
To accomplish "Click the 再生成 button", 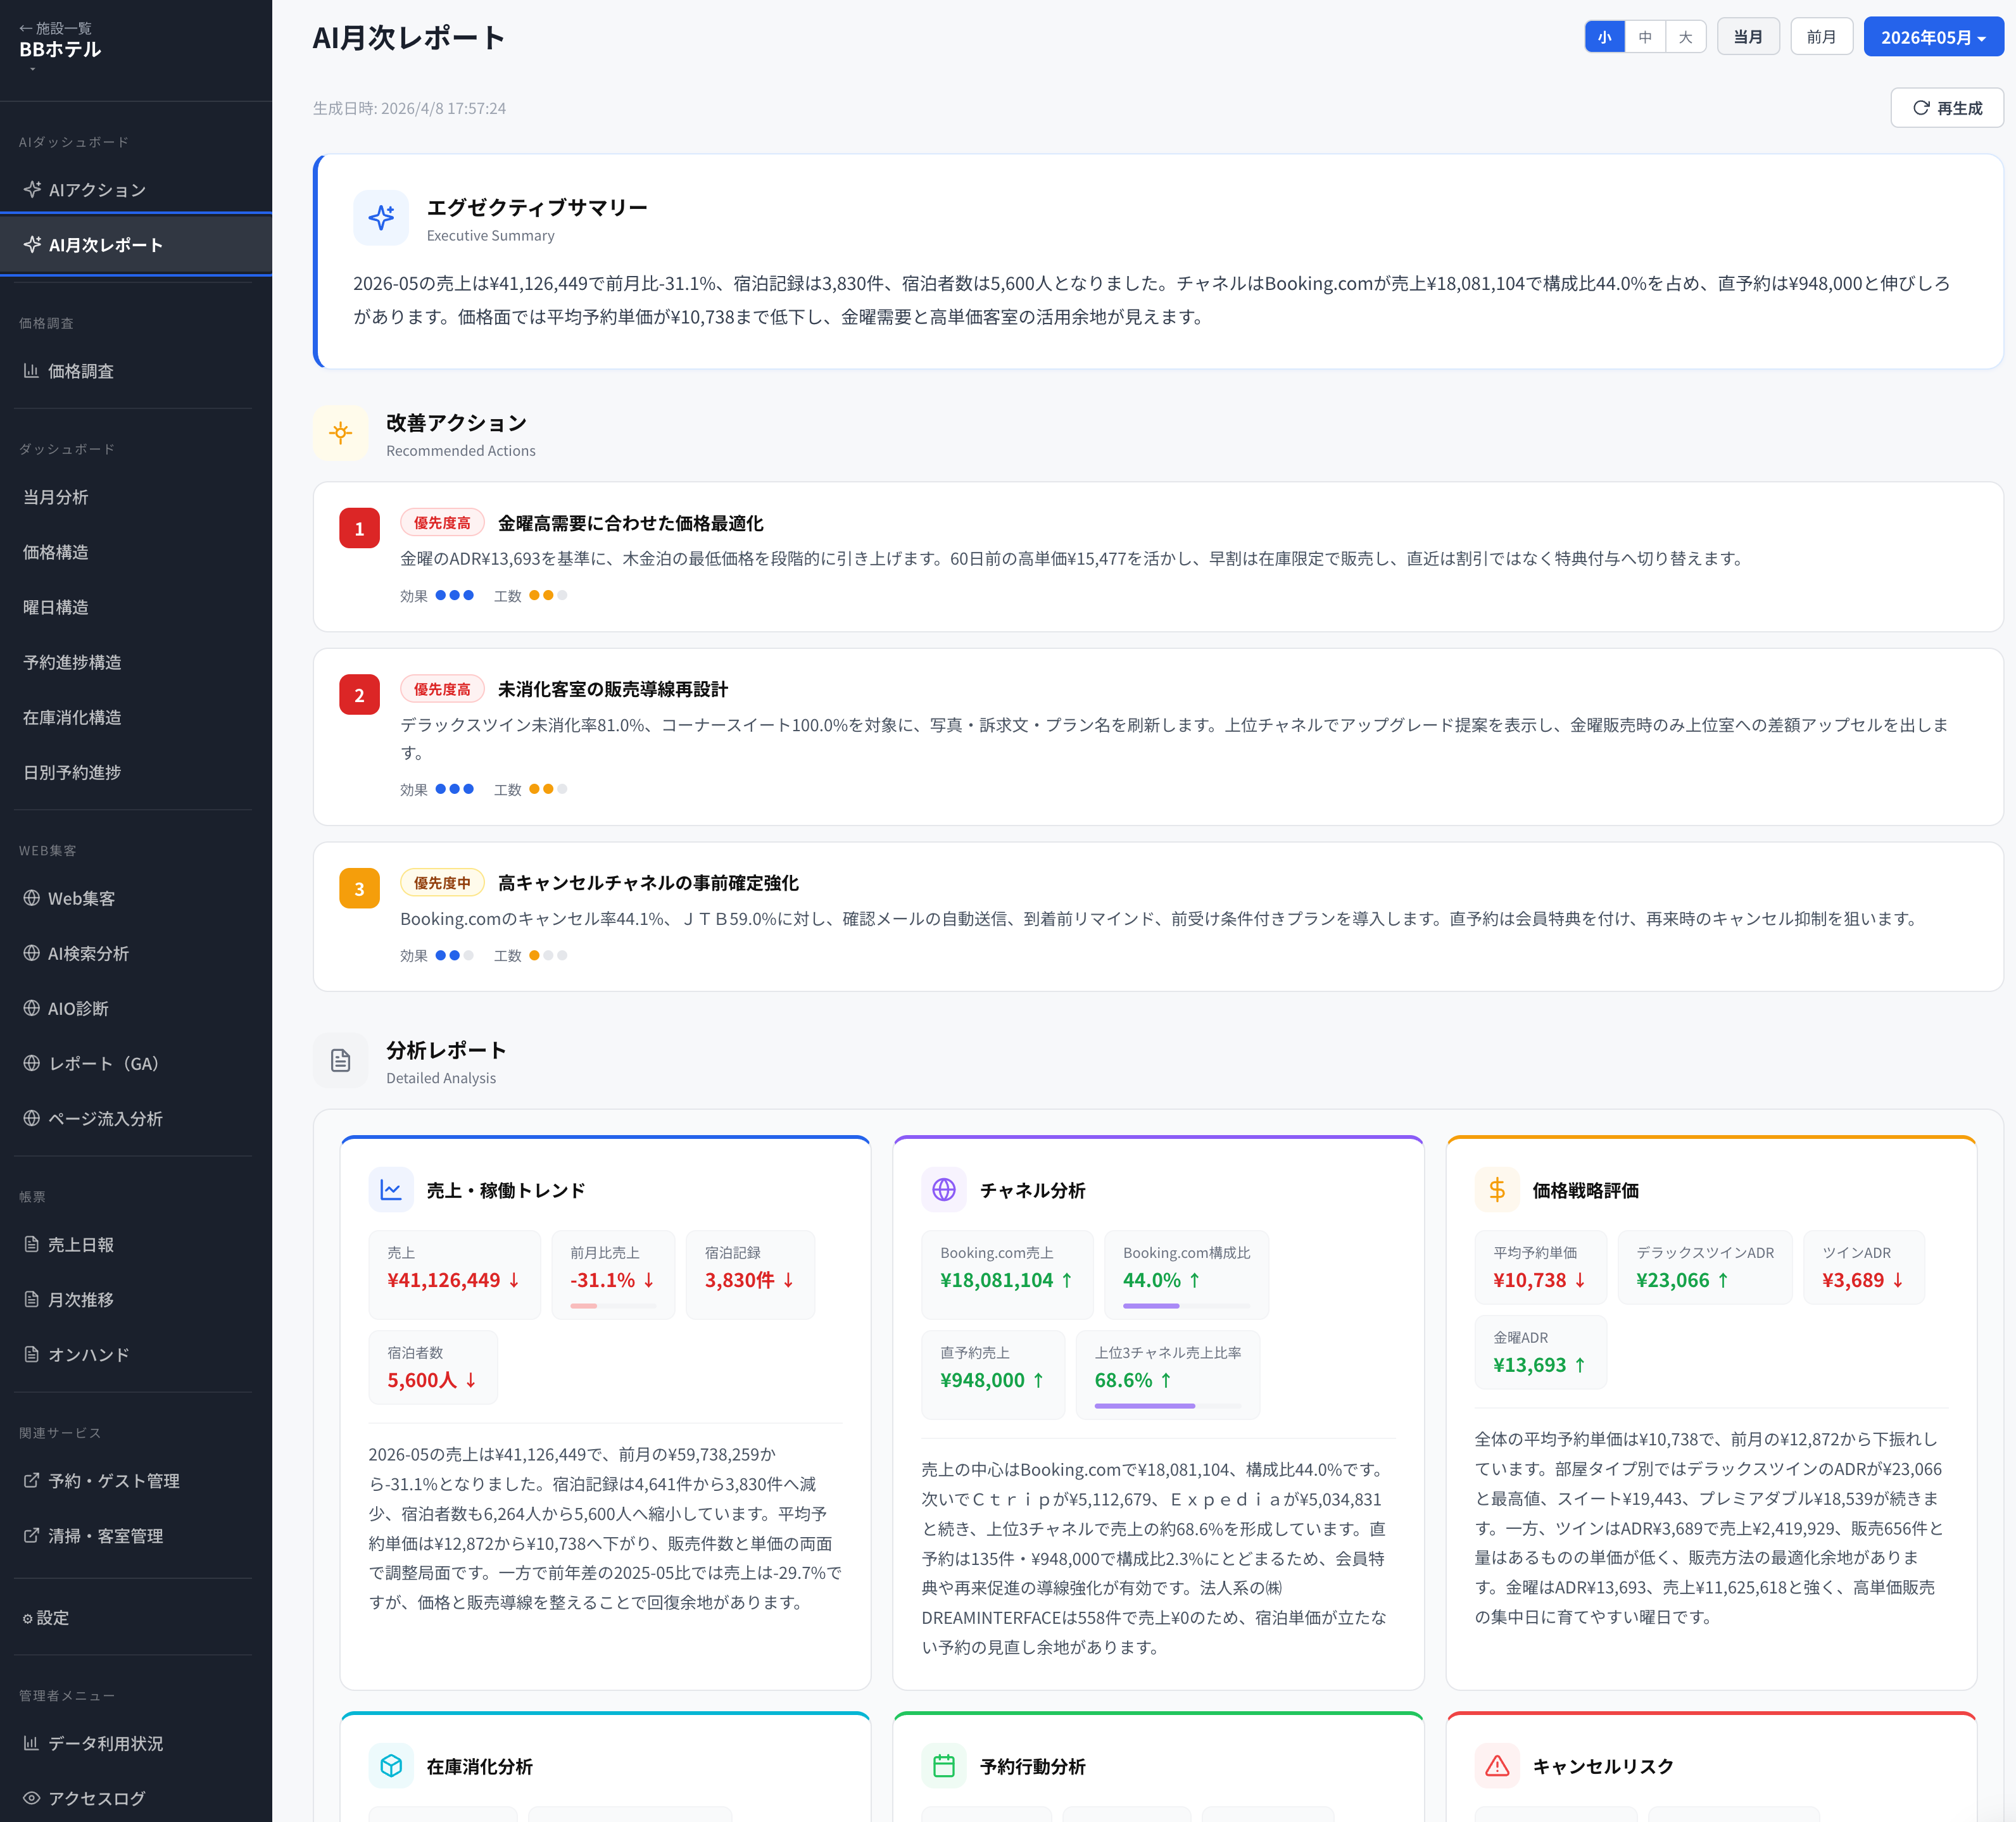I will (x=1946, y=108).
